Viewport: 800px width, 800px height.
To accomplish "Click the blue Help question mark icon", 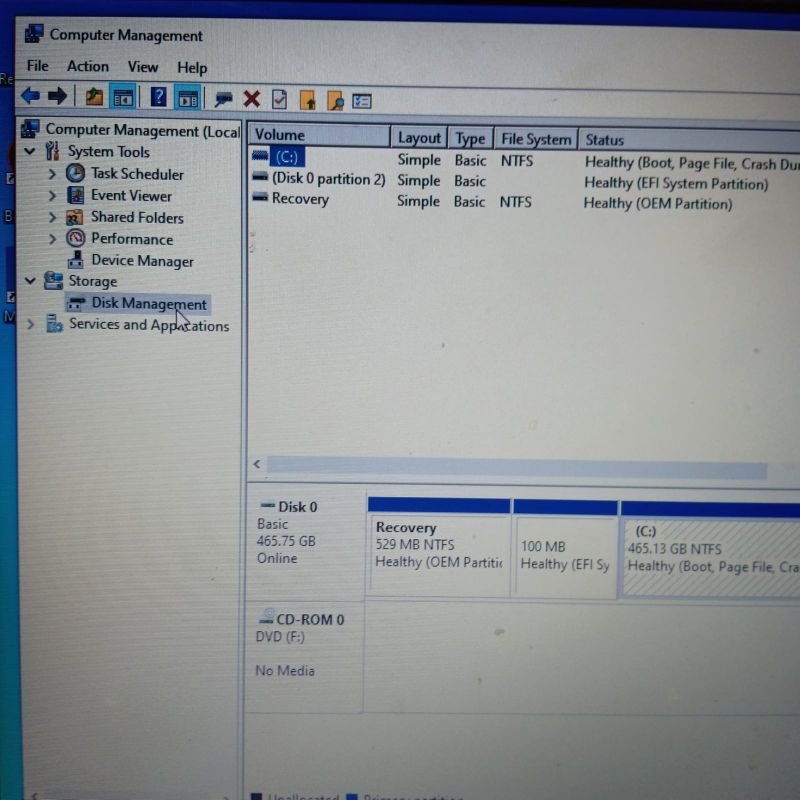I will point(158,97).
